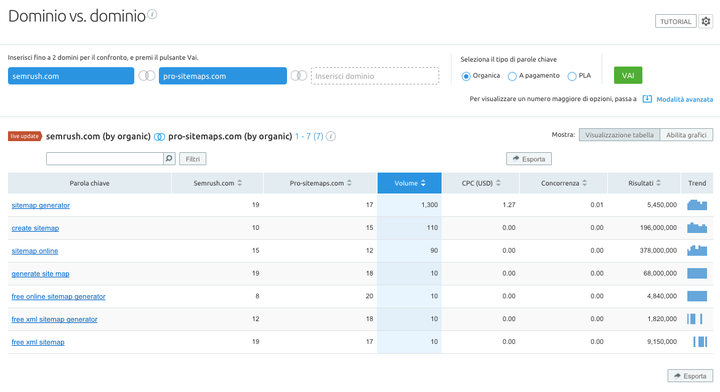Open the create sitemap keyword link
Image resolution: width=720 pixels, height=392 pixels.
[x=35, y=228]
